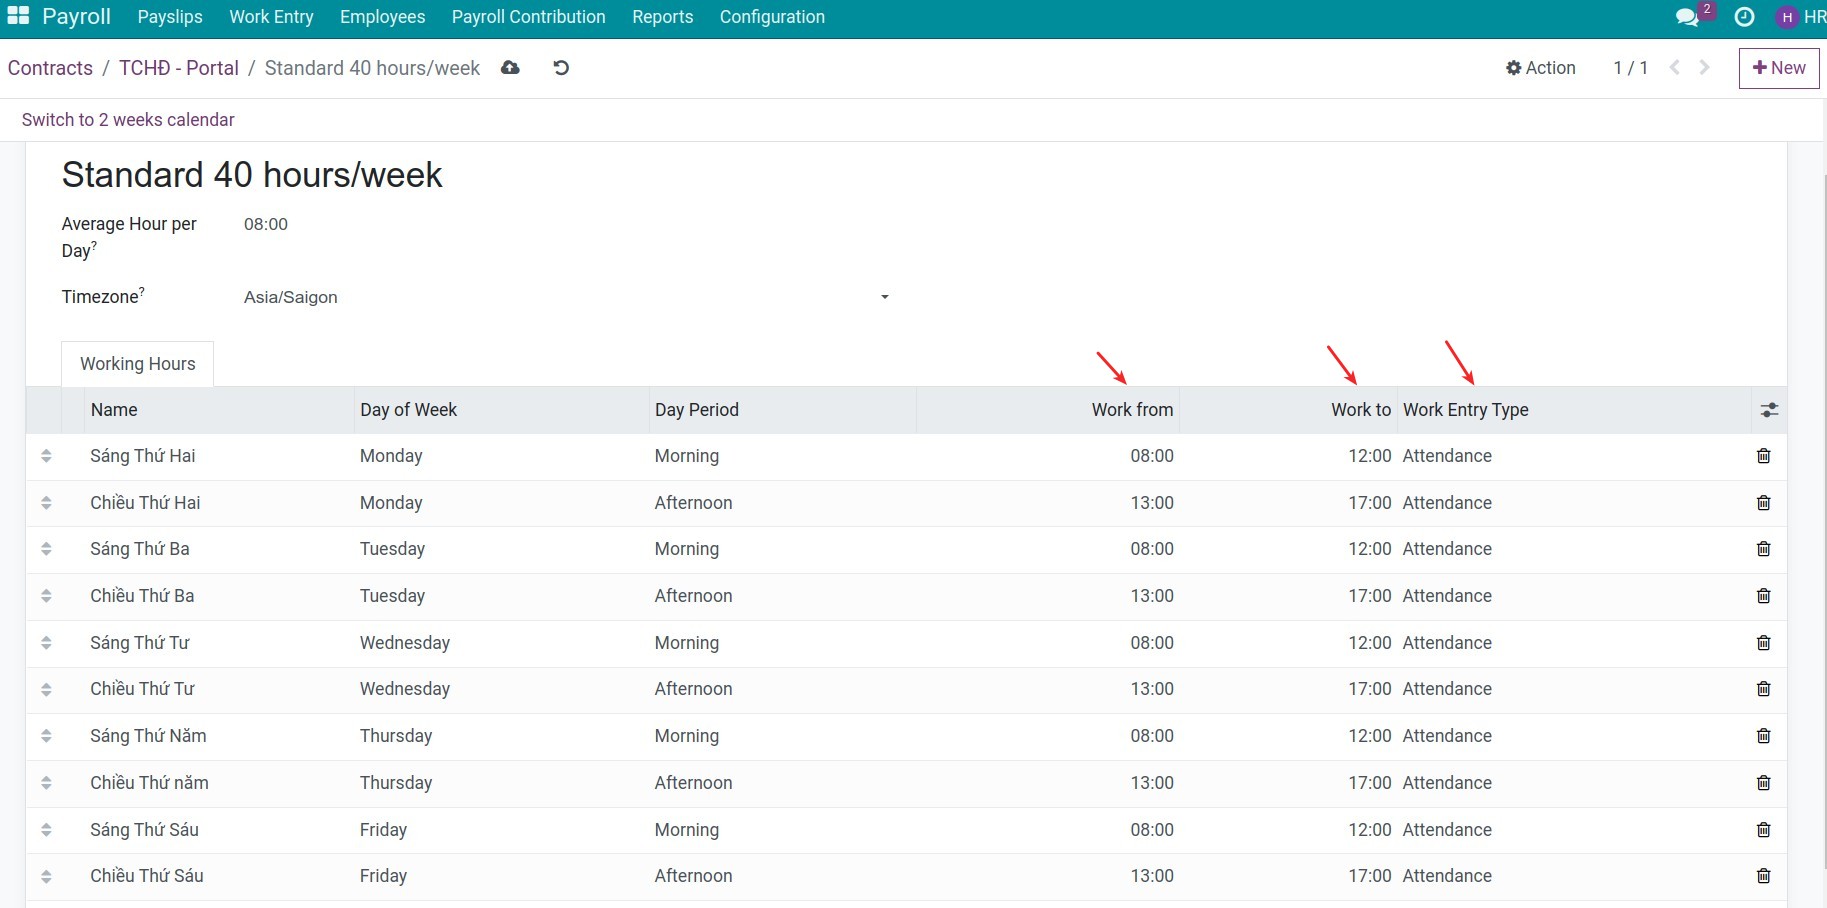Delete the Sáng Thứ Sáu row
The width and height of the screenshot is (1827, 908).
coord(1764,830)
